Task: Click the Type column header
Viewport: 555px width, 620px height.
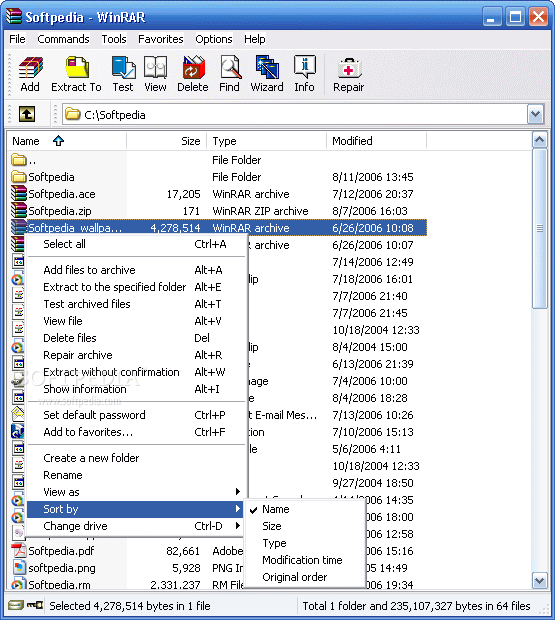Action: point(267,141)
